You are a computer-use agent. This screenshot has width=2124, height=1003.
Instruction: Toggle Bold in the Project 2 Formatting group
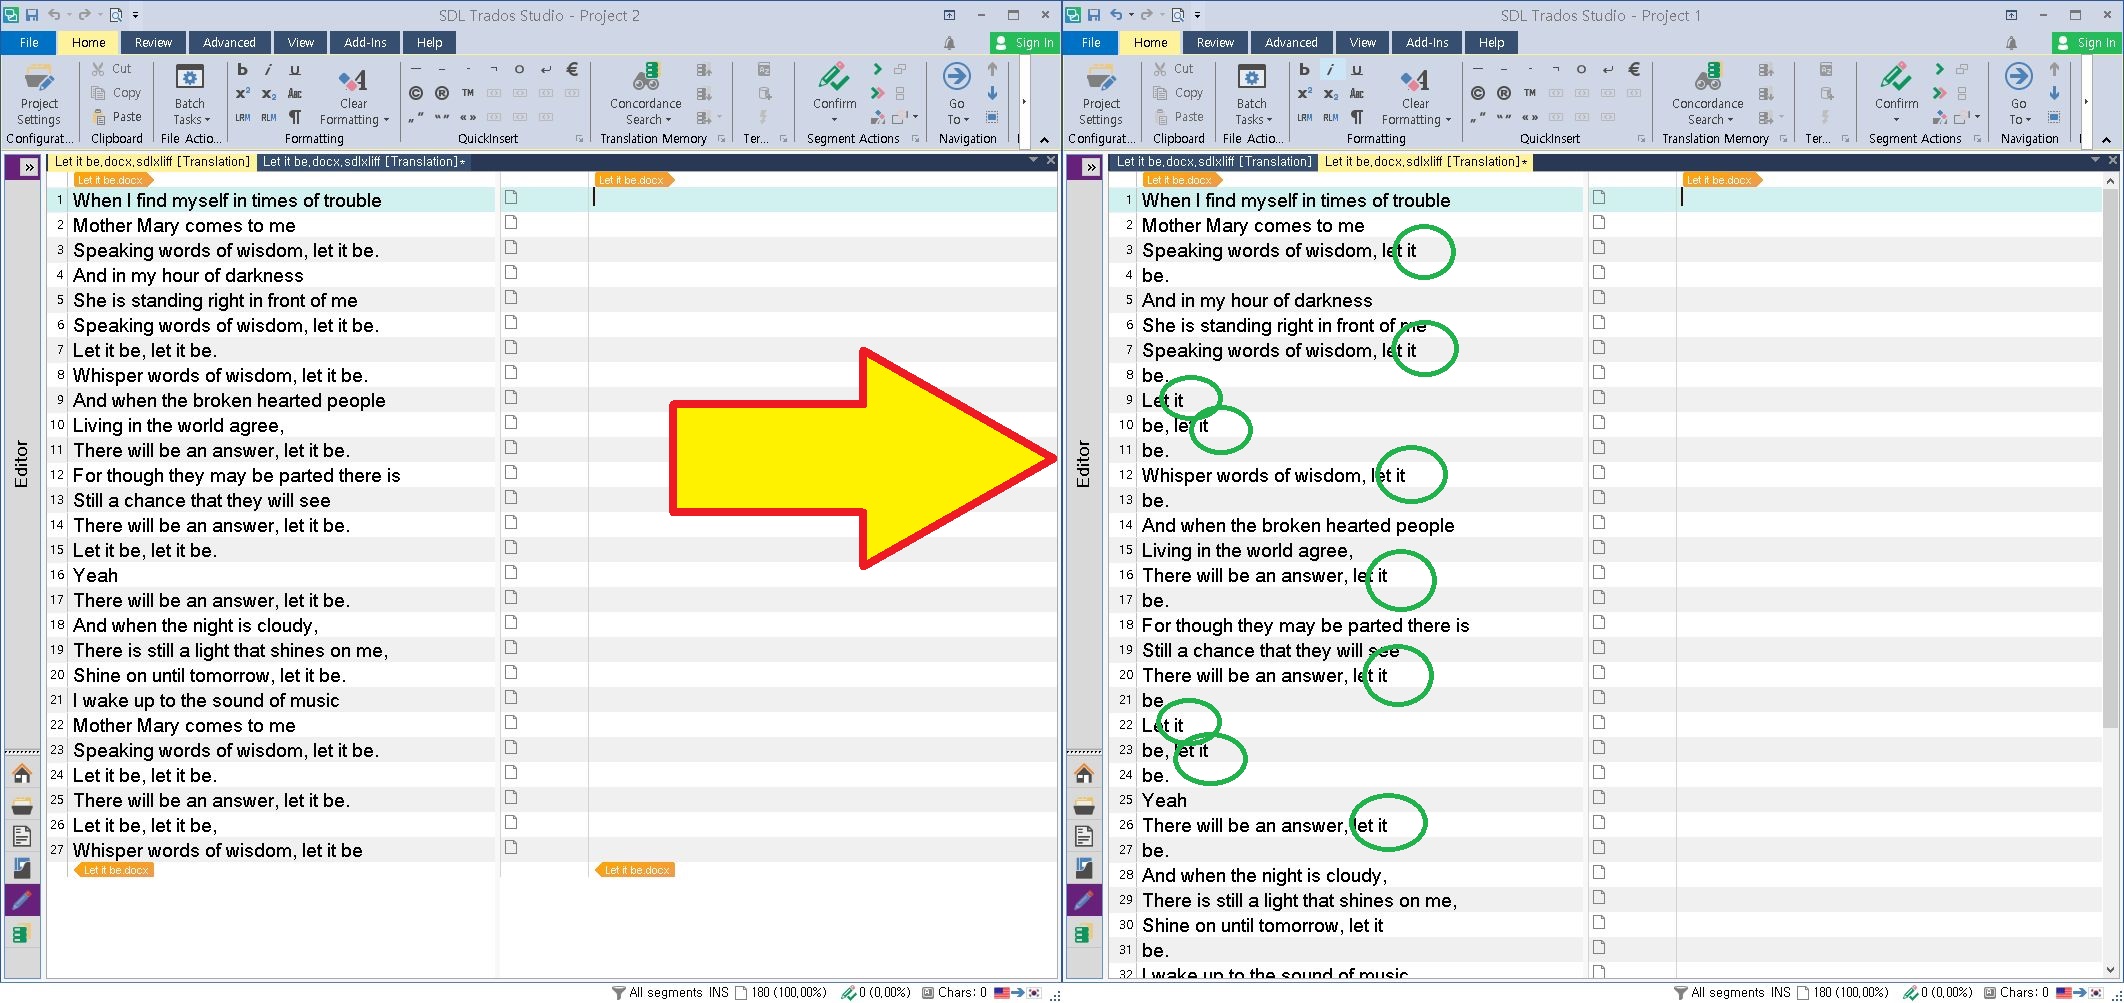tap(242, 69)
